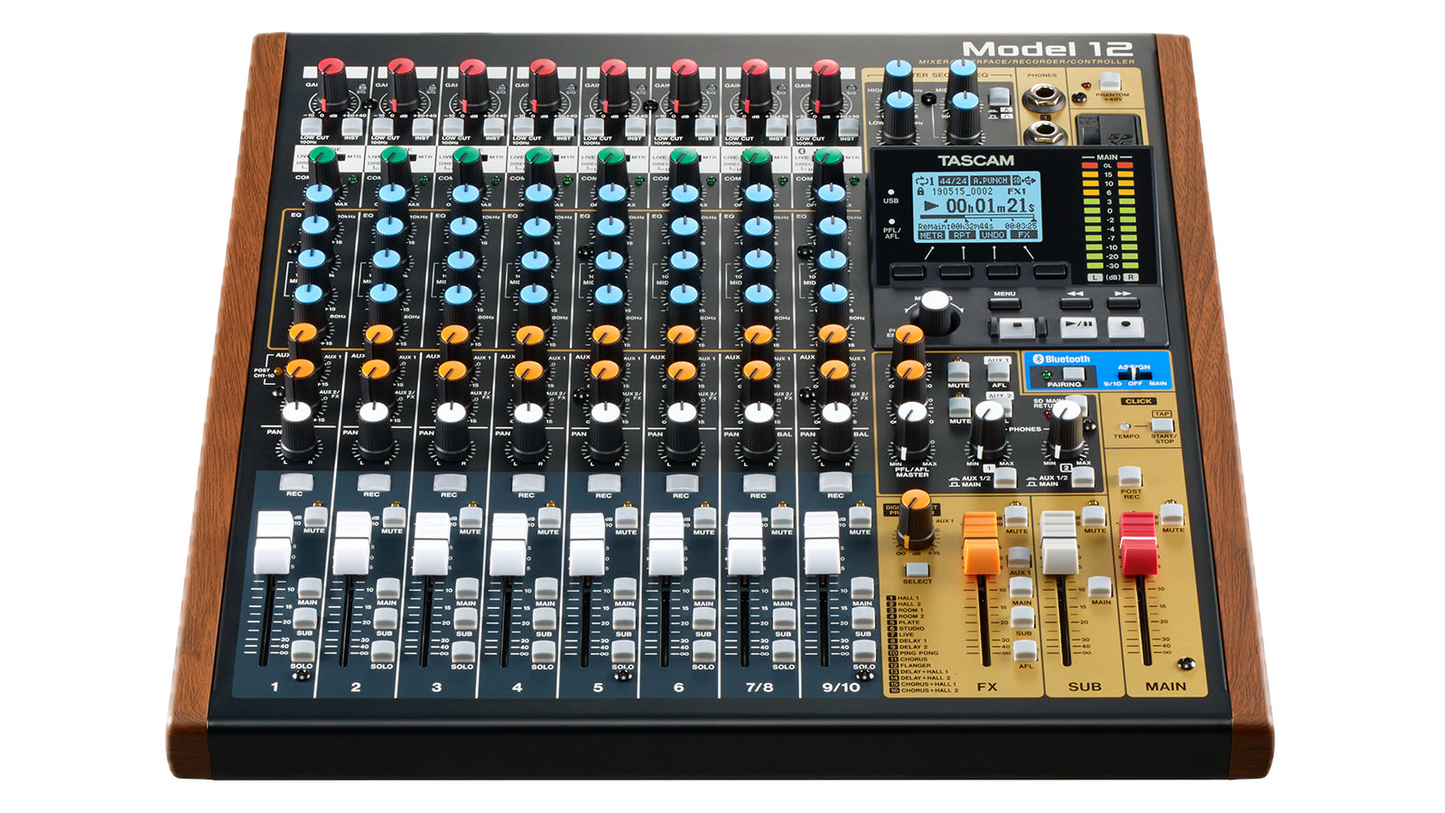The width and height of the screenshot is (1445, 813).
Task: Mute channel 1
Action: [314, 517]
